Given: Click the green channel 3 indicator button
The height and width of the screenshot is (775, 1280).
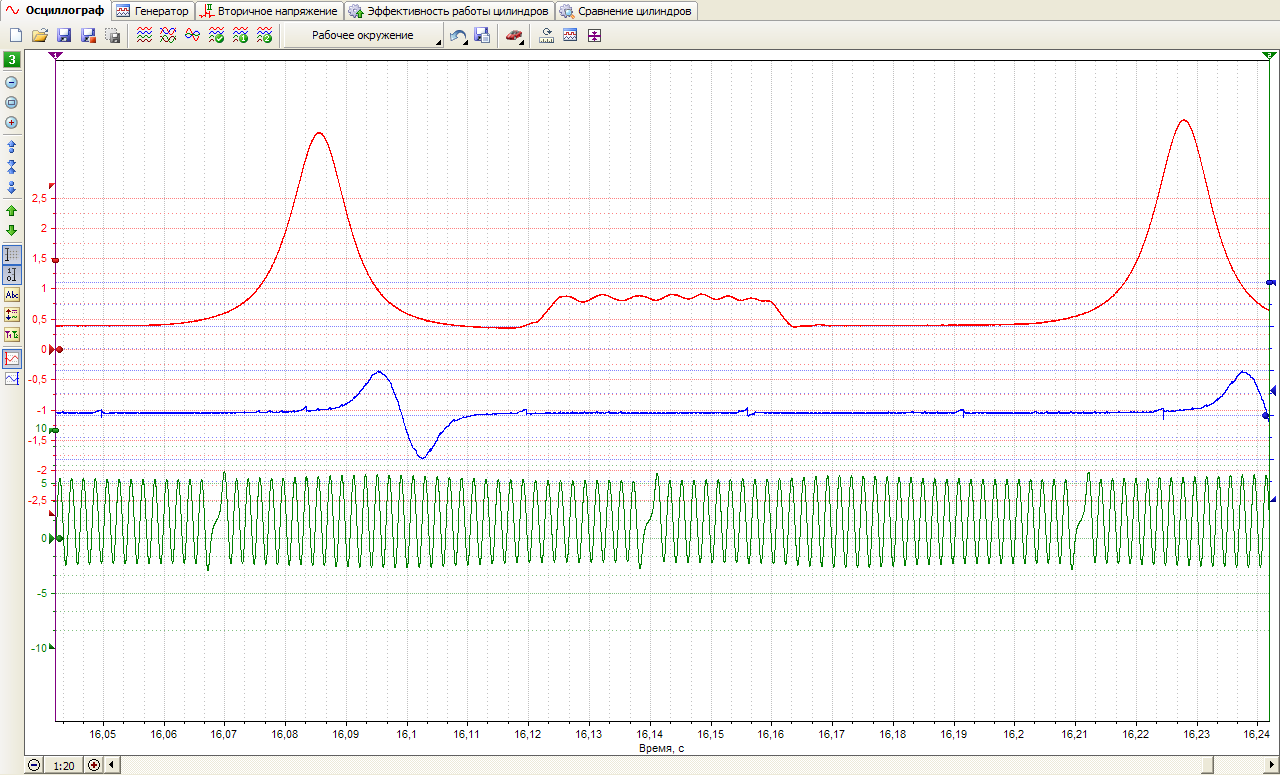Looking at the screenshot, I should pos(12,61).
